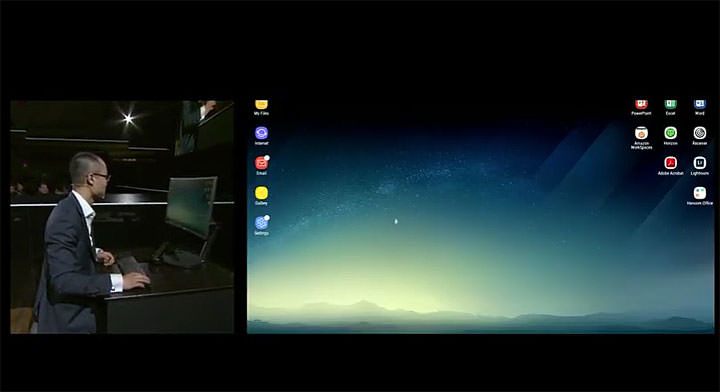The width and height of the screenshot is (720, 392).
Task: Open the Settings desktop icon
Action: 261,223
